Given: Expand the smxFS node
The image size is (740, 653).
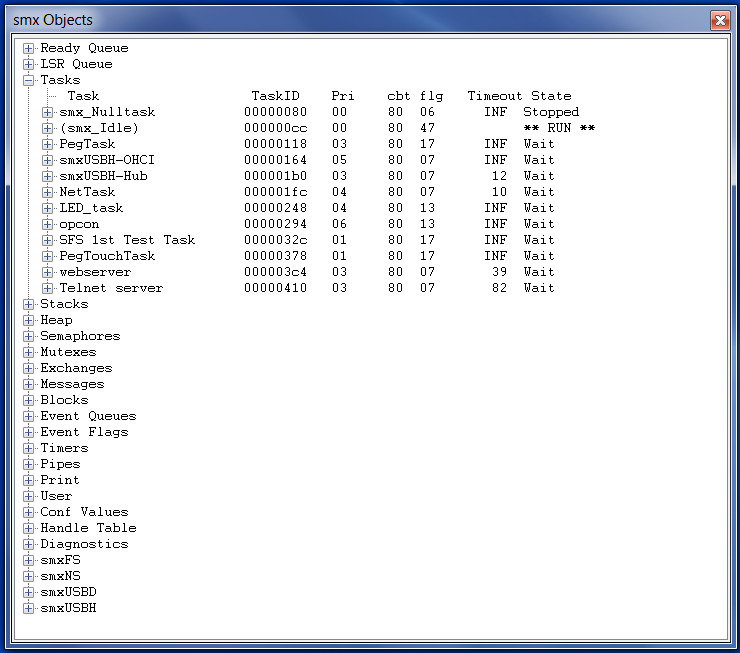Looking at the screenshot, I should click(x=28, y=560).
